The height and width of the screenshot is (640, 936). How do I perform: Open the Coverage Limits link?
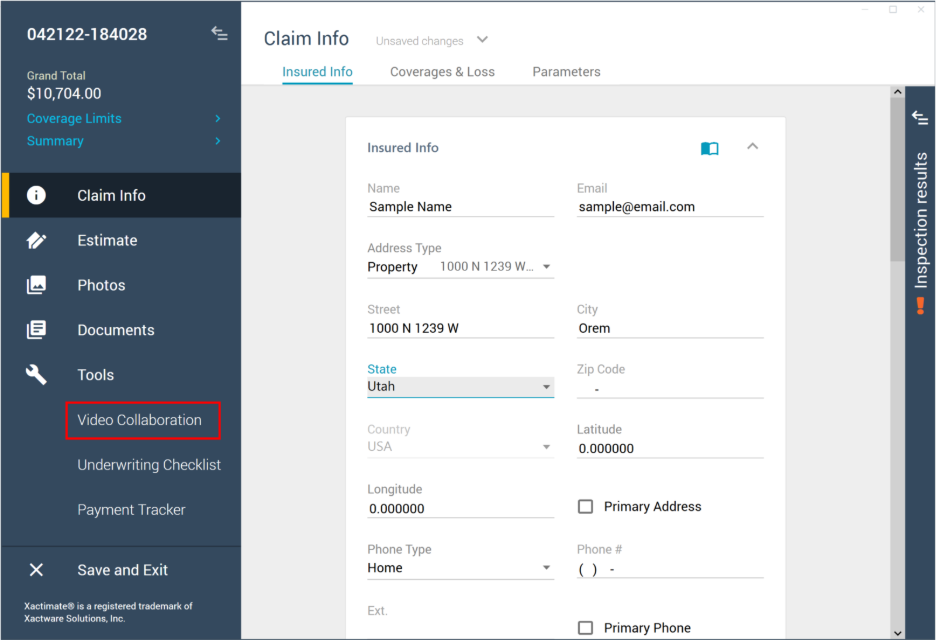[74, 119]
